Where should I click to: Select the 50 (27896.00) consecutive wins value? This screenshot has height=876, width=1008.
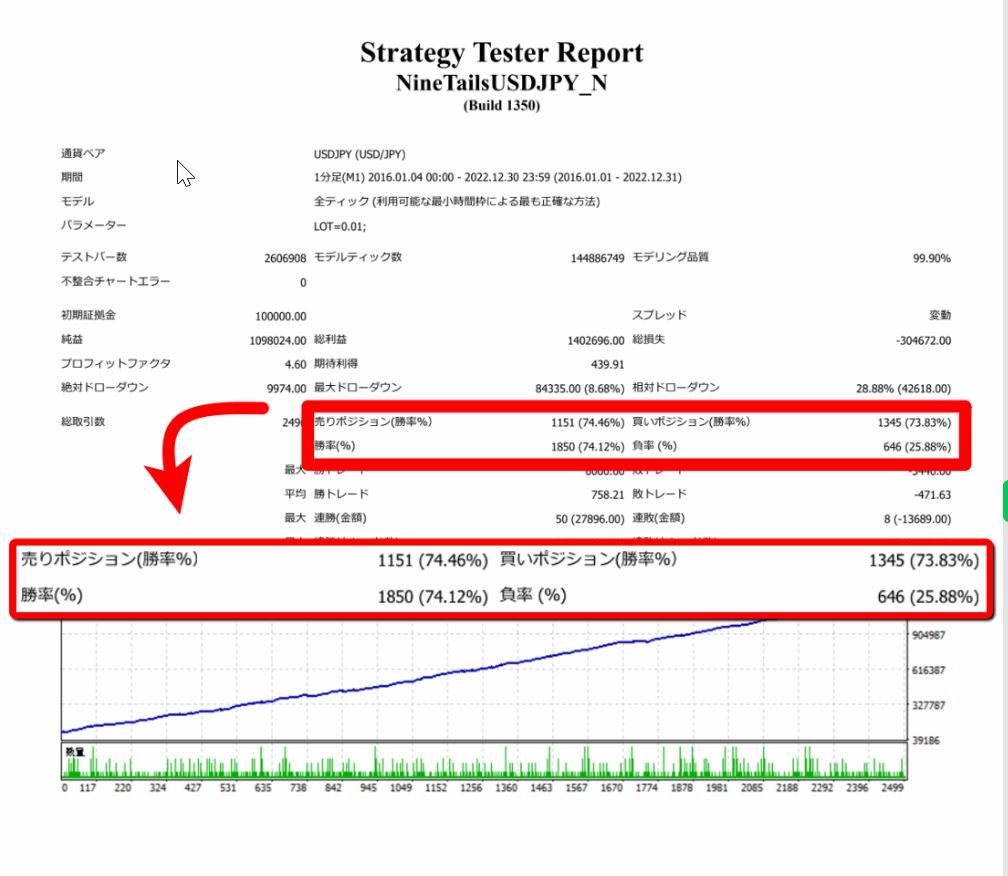pos(590,519)
